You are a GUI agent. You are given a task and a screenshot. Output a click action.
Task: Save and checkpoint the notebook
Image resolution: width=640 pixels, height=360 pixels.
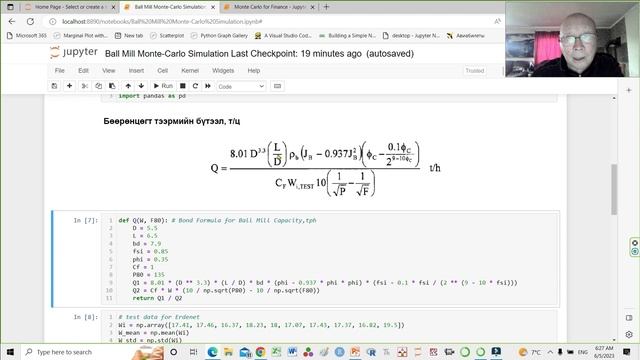pyautogui.click(x=54, y=86)
